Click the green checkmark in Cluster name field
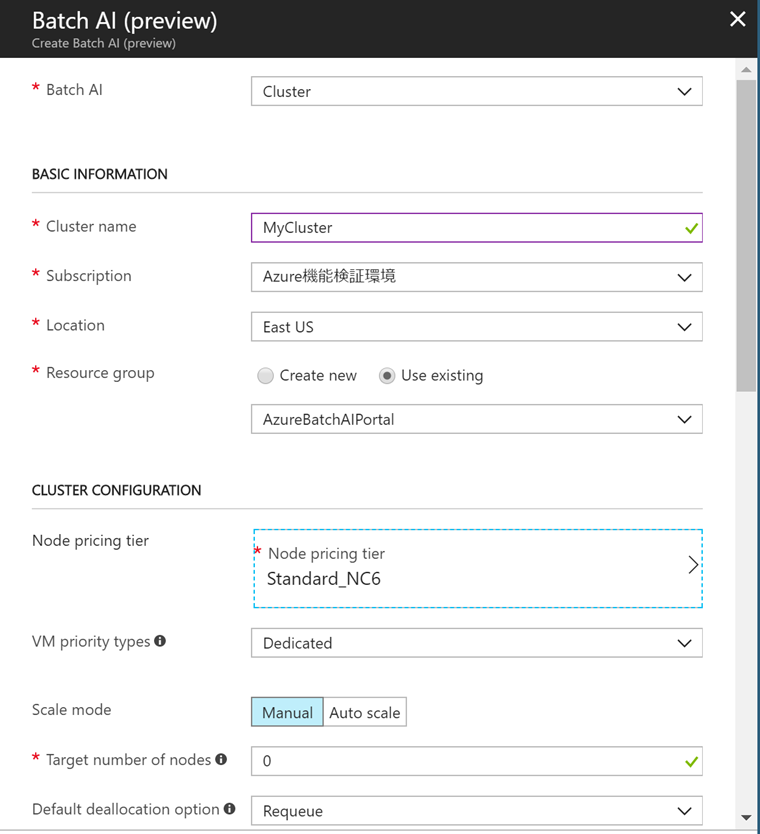This screenshot has width=760, height=834. [691, 229]
